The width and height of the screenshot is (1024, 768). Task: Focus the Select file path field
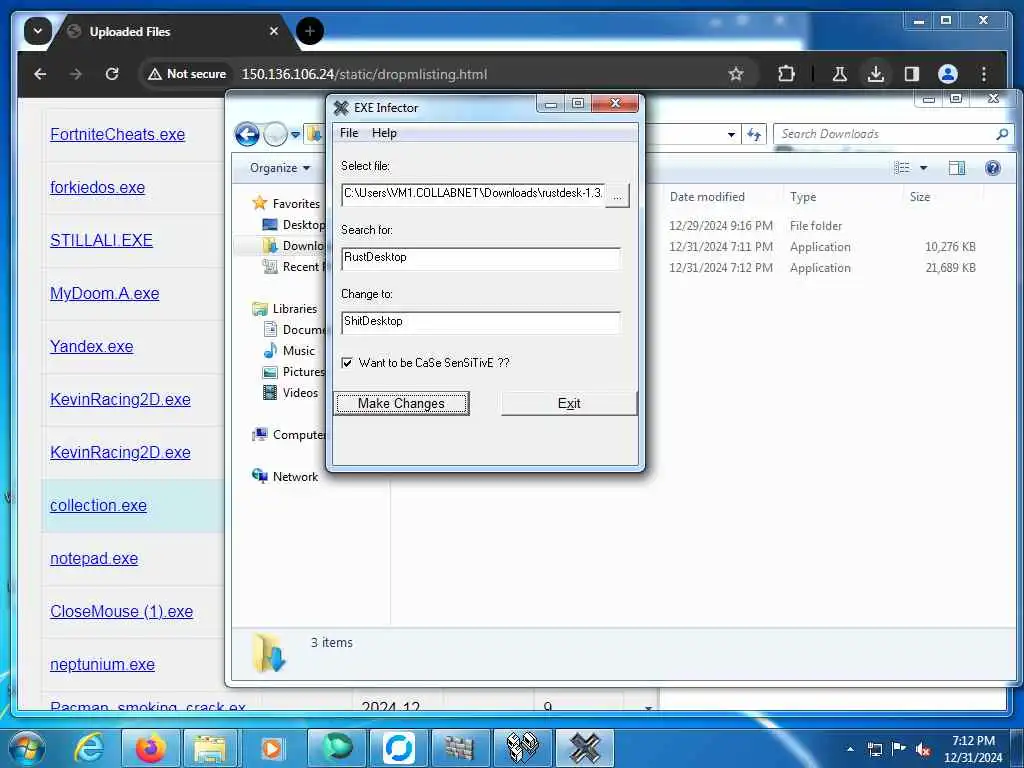473,194
